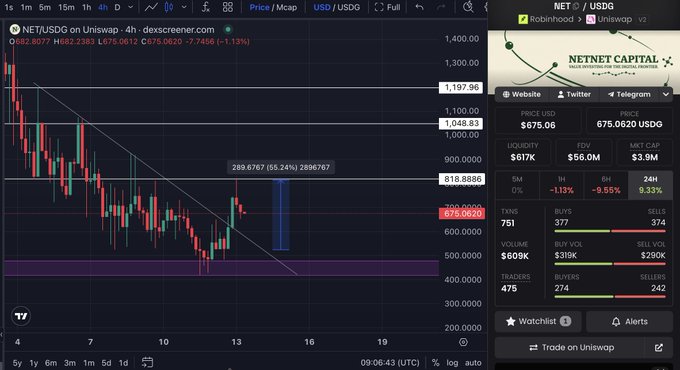This screenshot has width=680, height=370.
Task: Click the axis settings target icon
Action: point(463,342)
